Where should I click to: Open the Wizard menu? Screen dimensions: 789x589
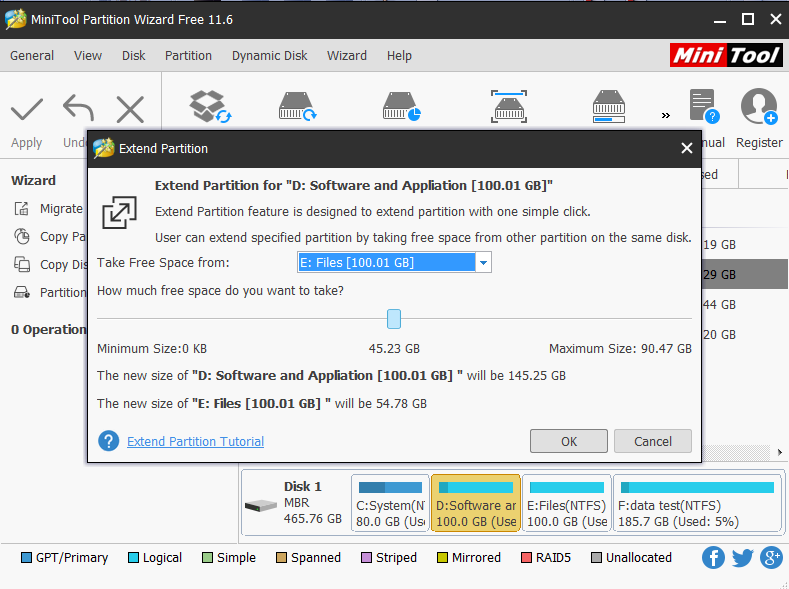[x=347, y=55]
